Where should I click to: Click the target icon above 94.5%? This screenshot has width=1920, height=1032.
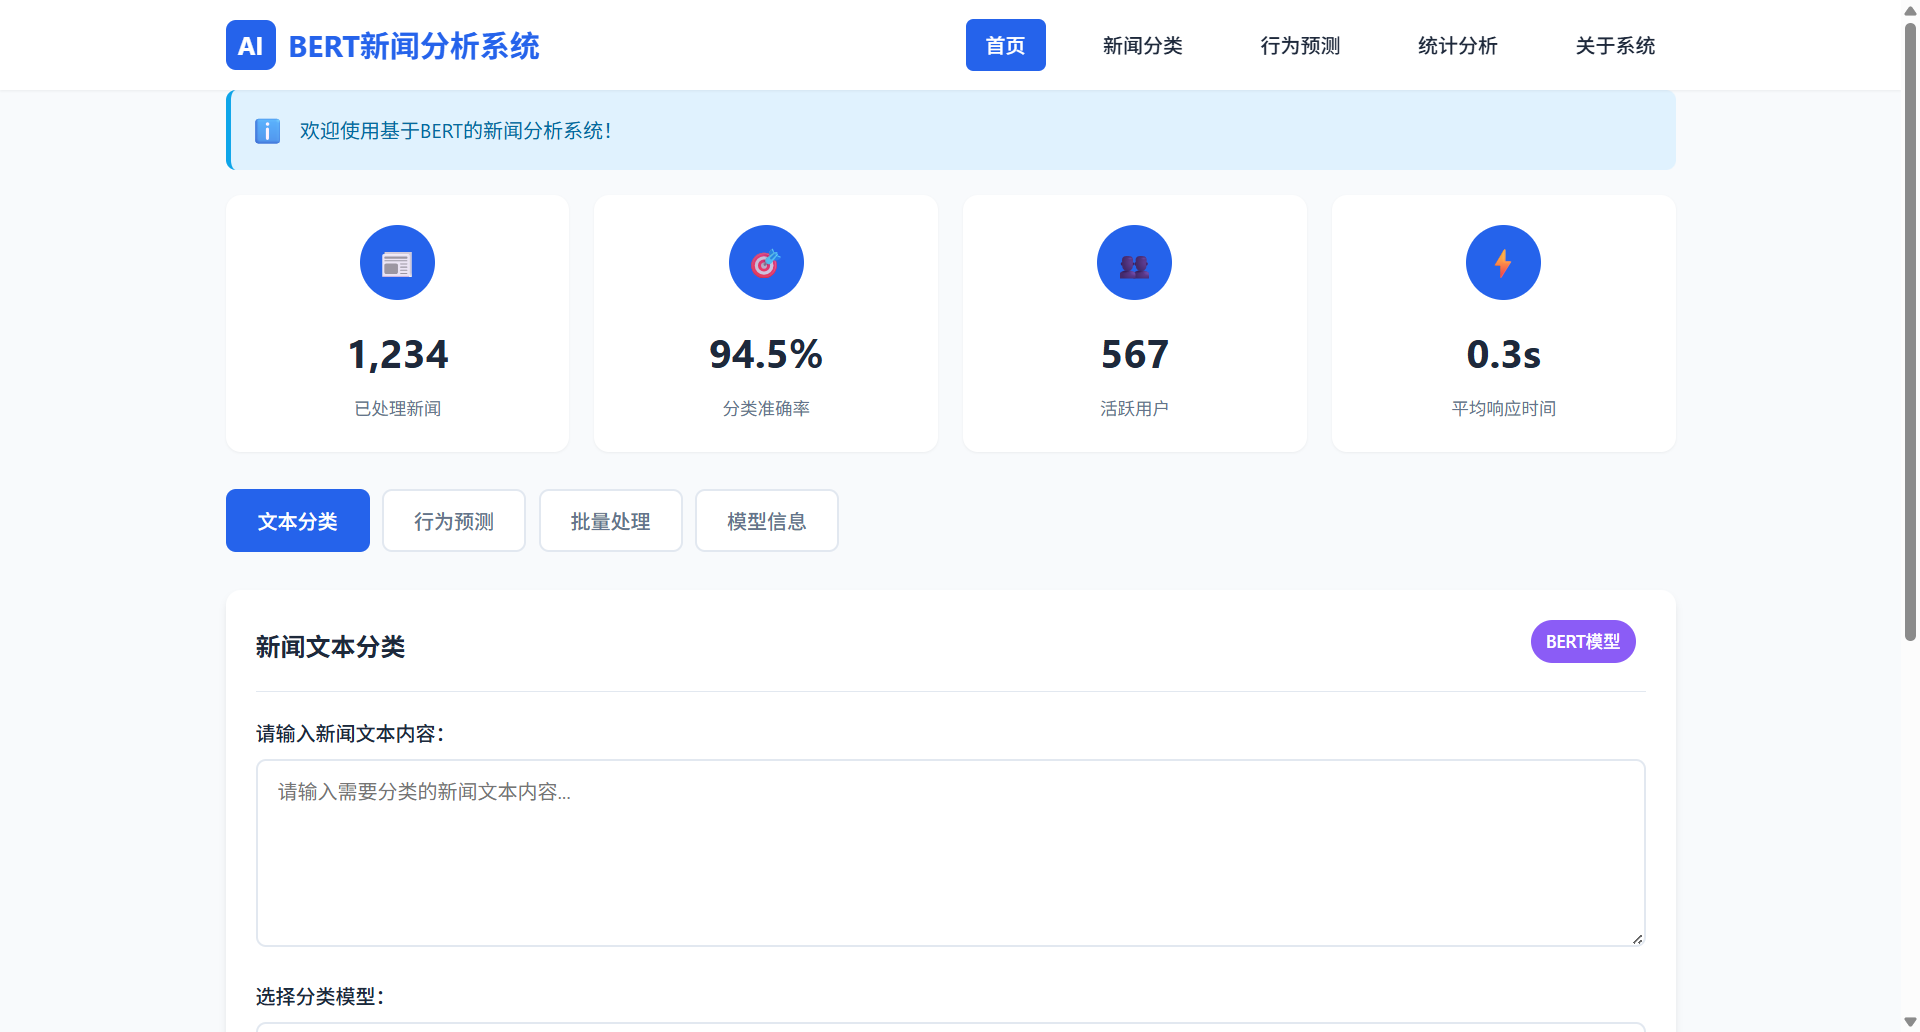[765, 263]
